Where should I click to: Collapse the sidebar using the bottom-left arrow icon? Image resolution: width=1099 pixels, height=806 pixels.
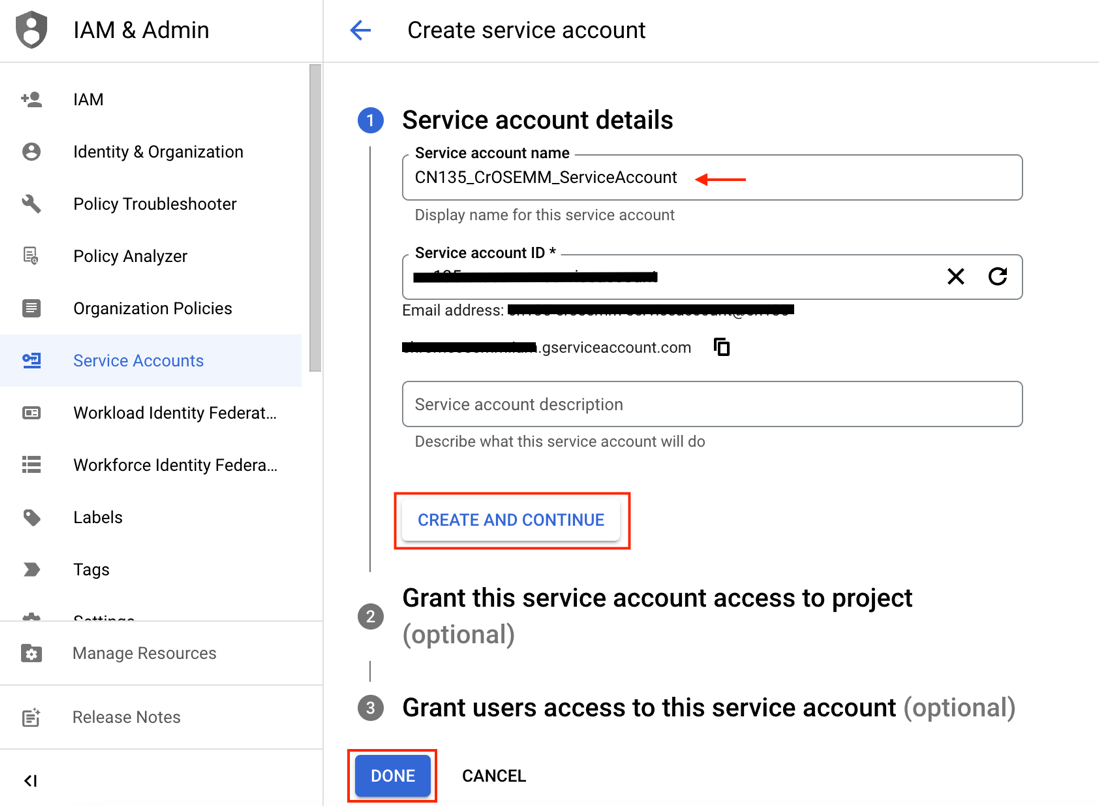click(x=30, y=780)
